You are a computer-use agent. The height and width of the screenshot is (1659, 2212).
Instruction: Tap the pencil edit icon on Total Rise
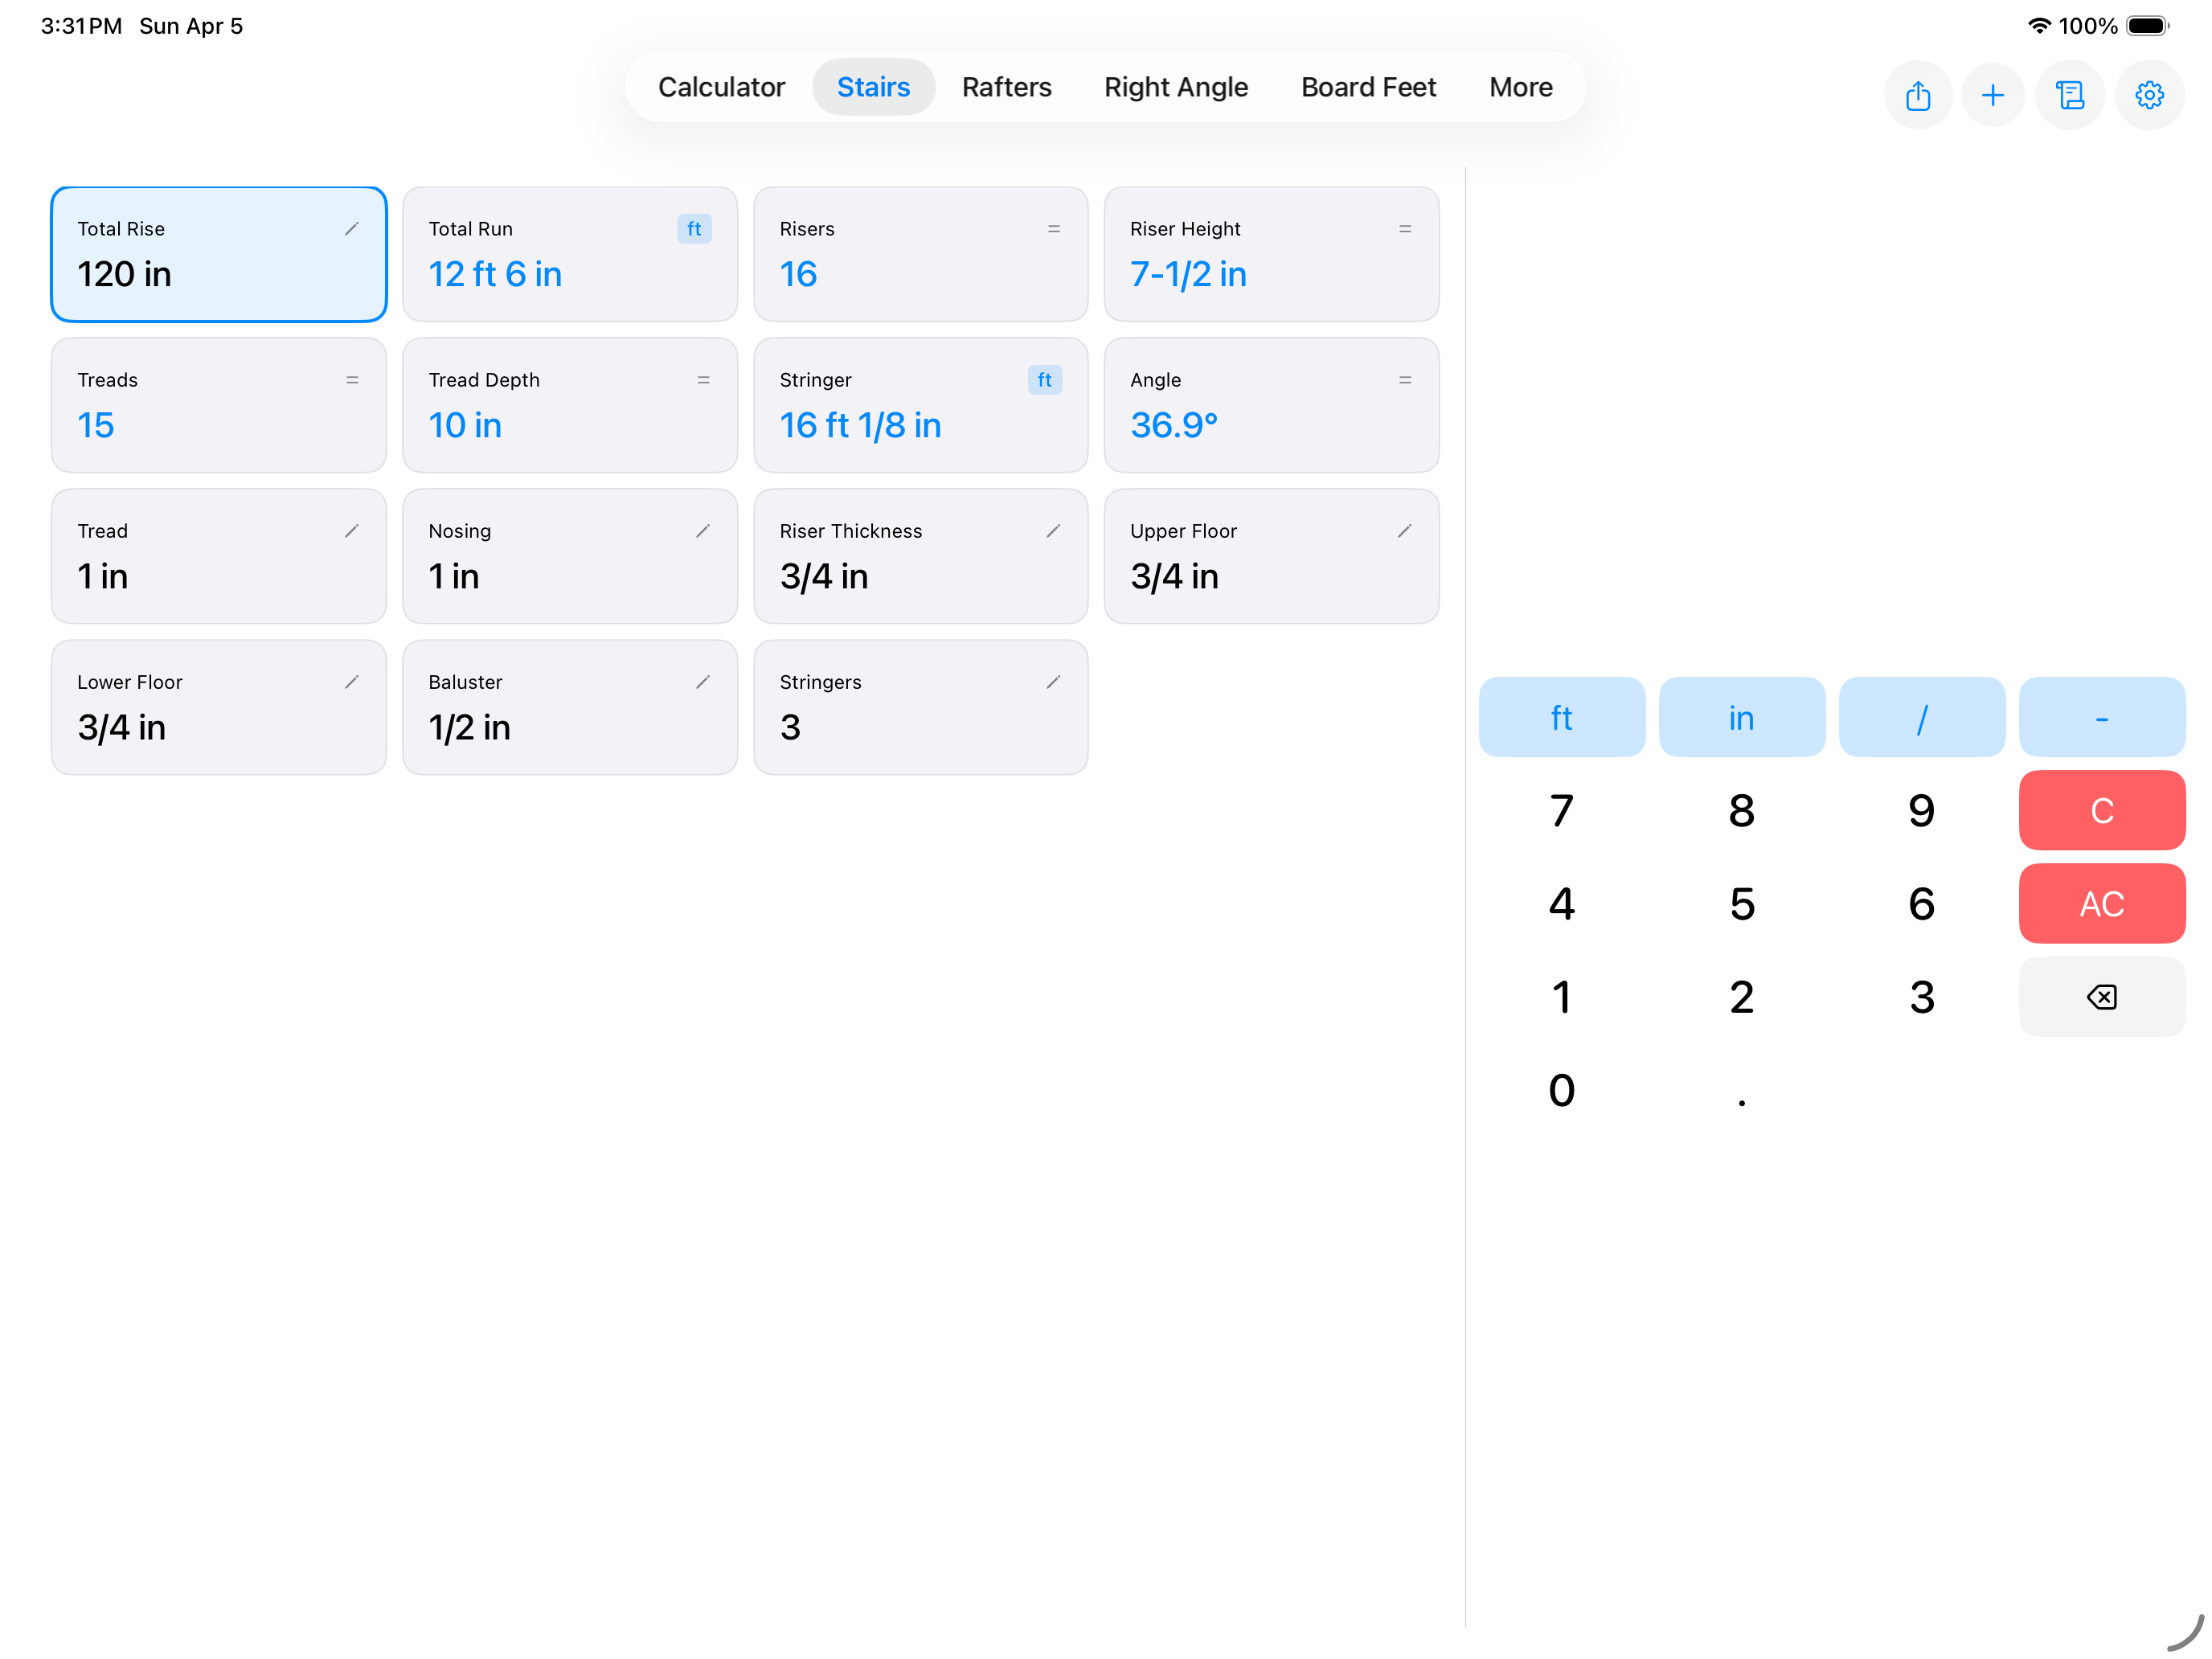[x=352, y=229]
